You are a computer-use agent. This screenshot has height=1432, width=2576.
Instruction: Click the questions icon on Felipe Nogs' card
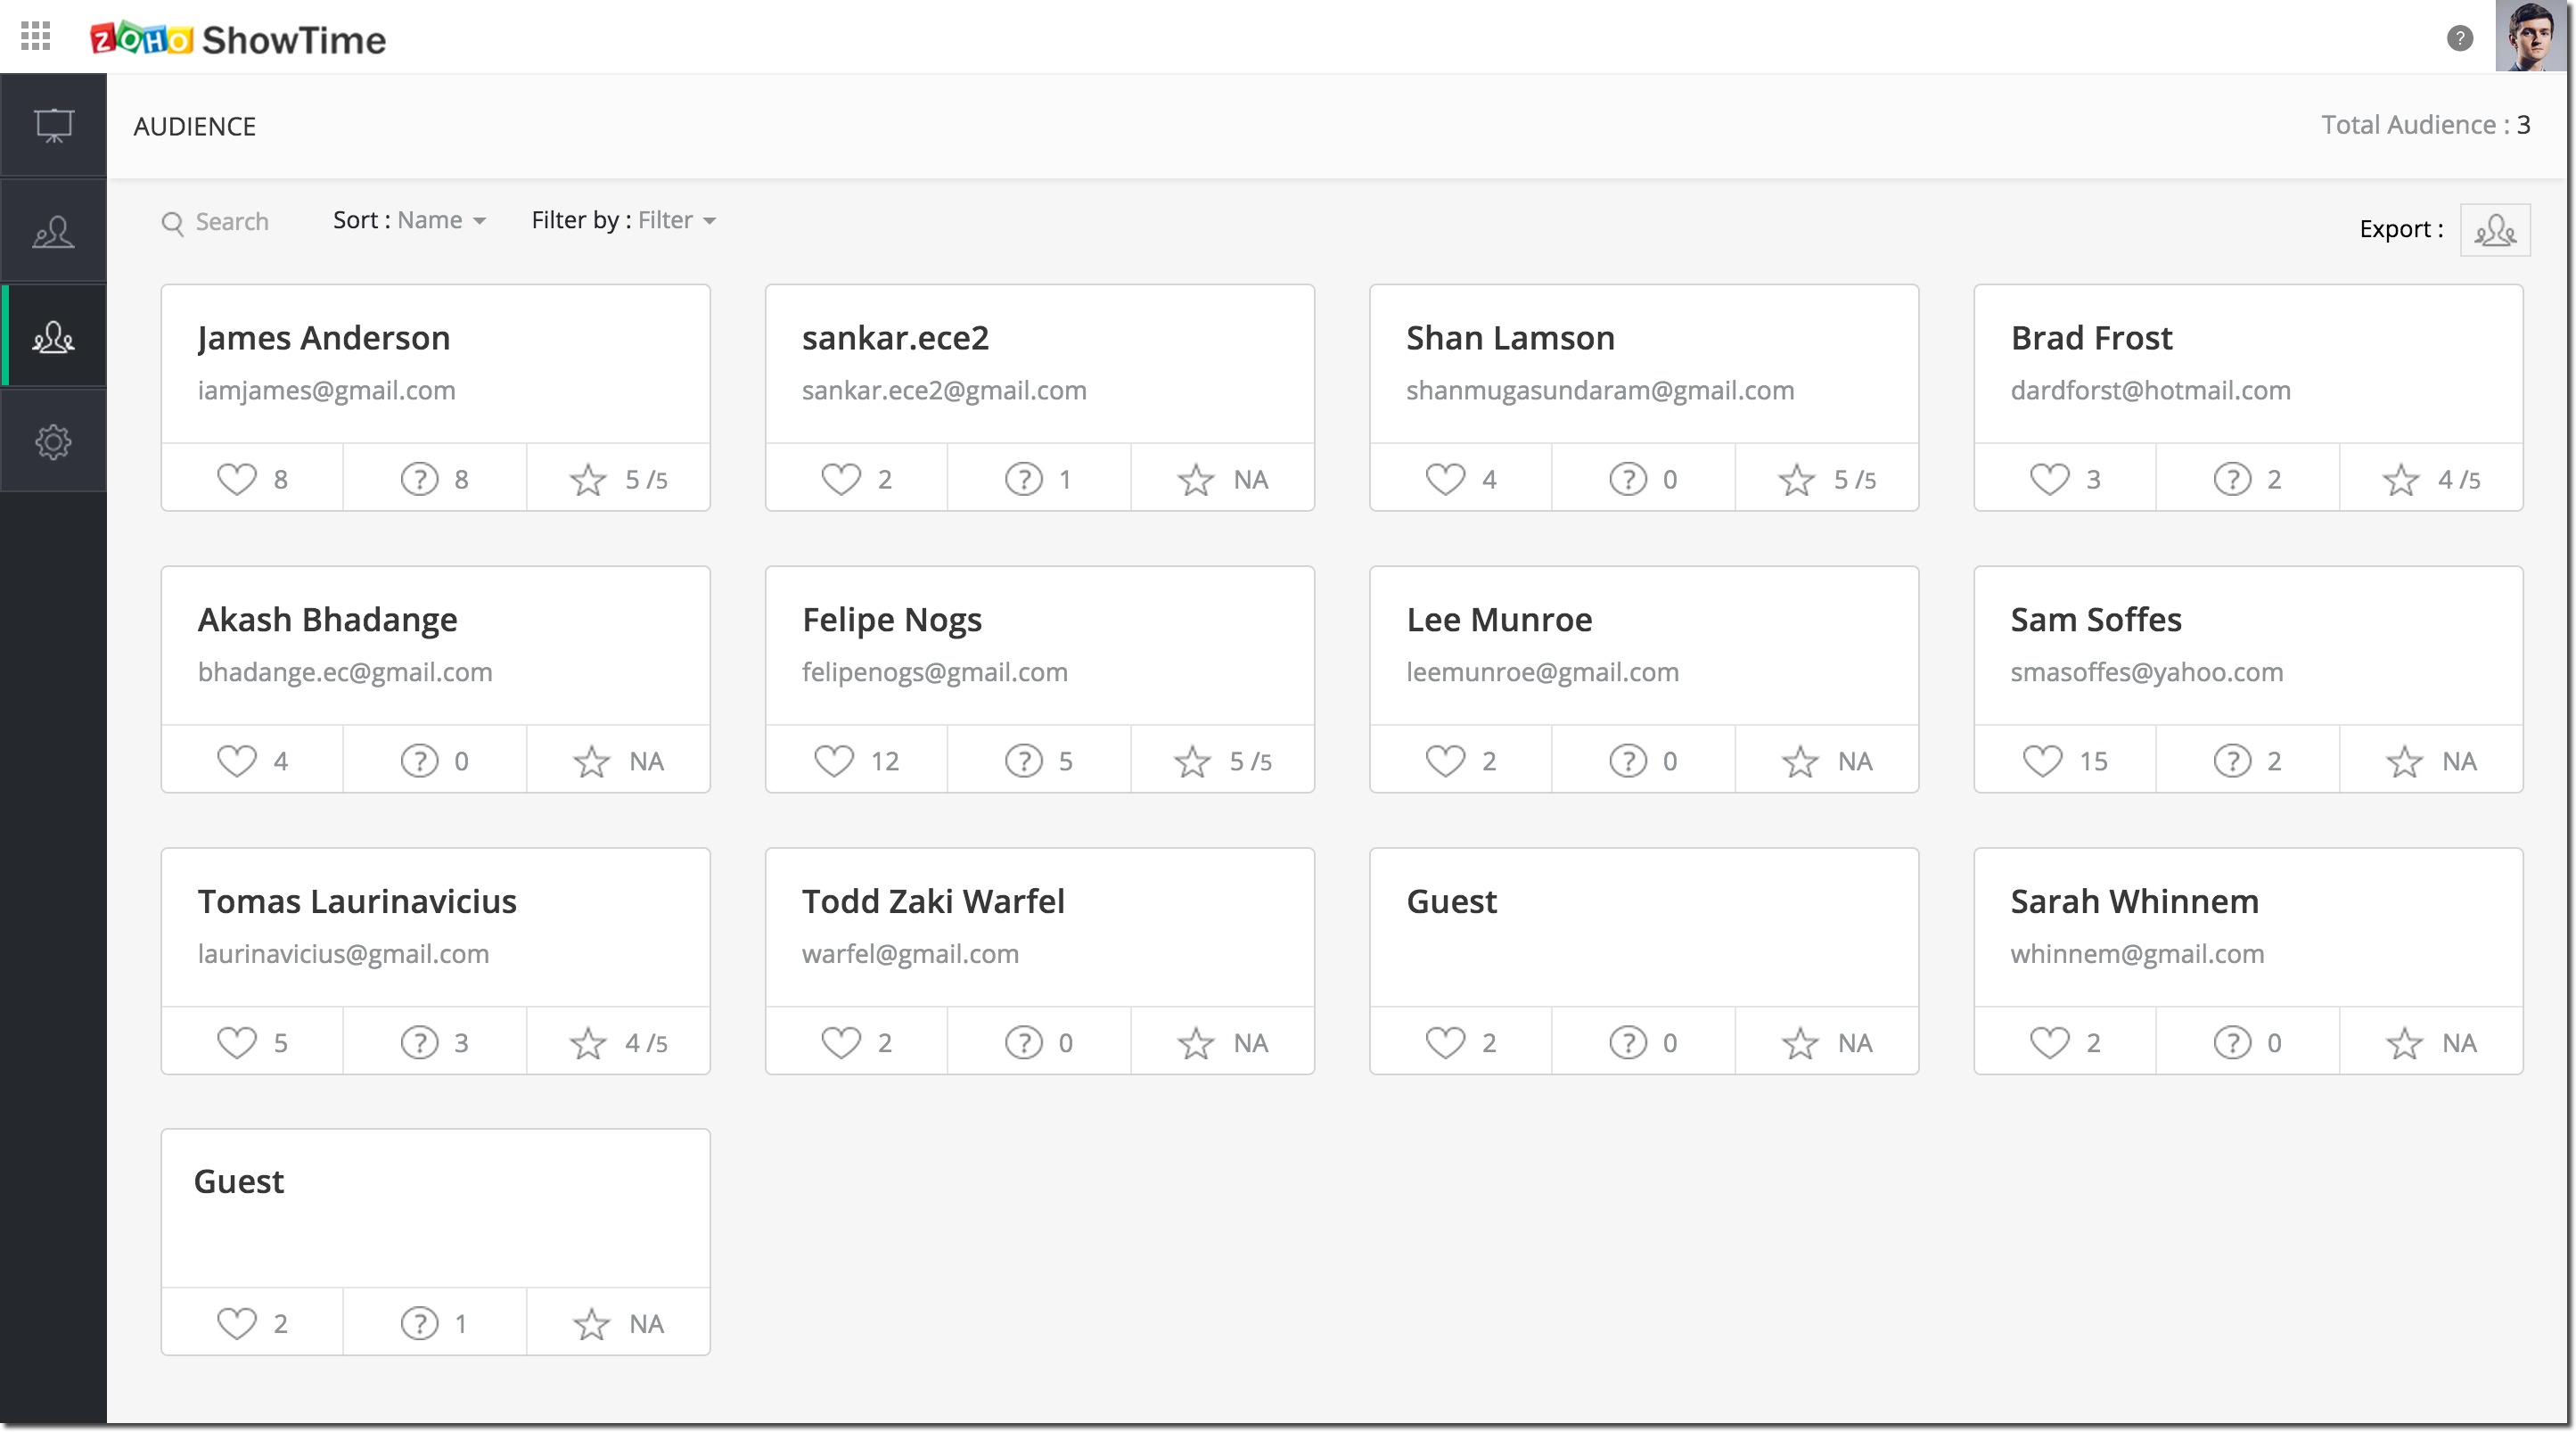point(1023,761)
